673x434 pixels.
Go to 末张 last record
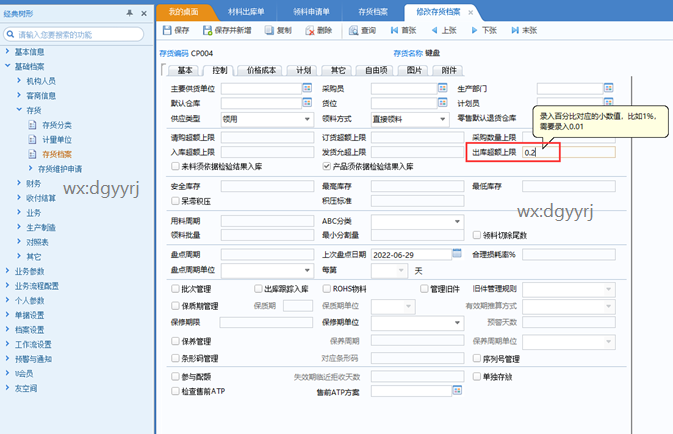524,30
